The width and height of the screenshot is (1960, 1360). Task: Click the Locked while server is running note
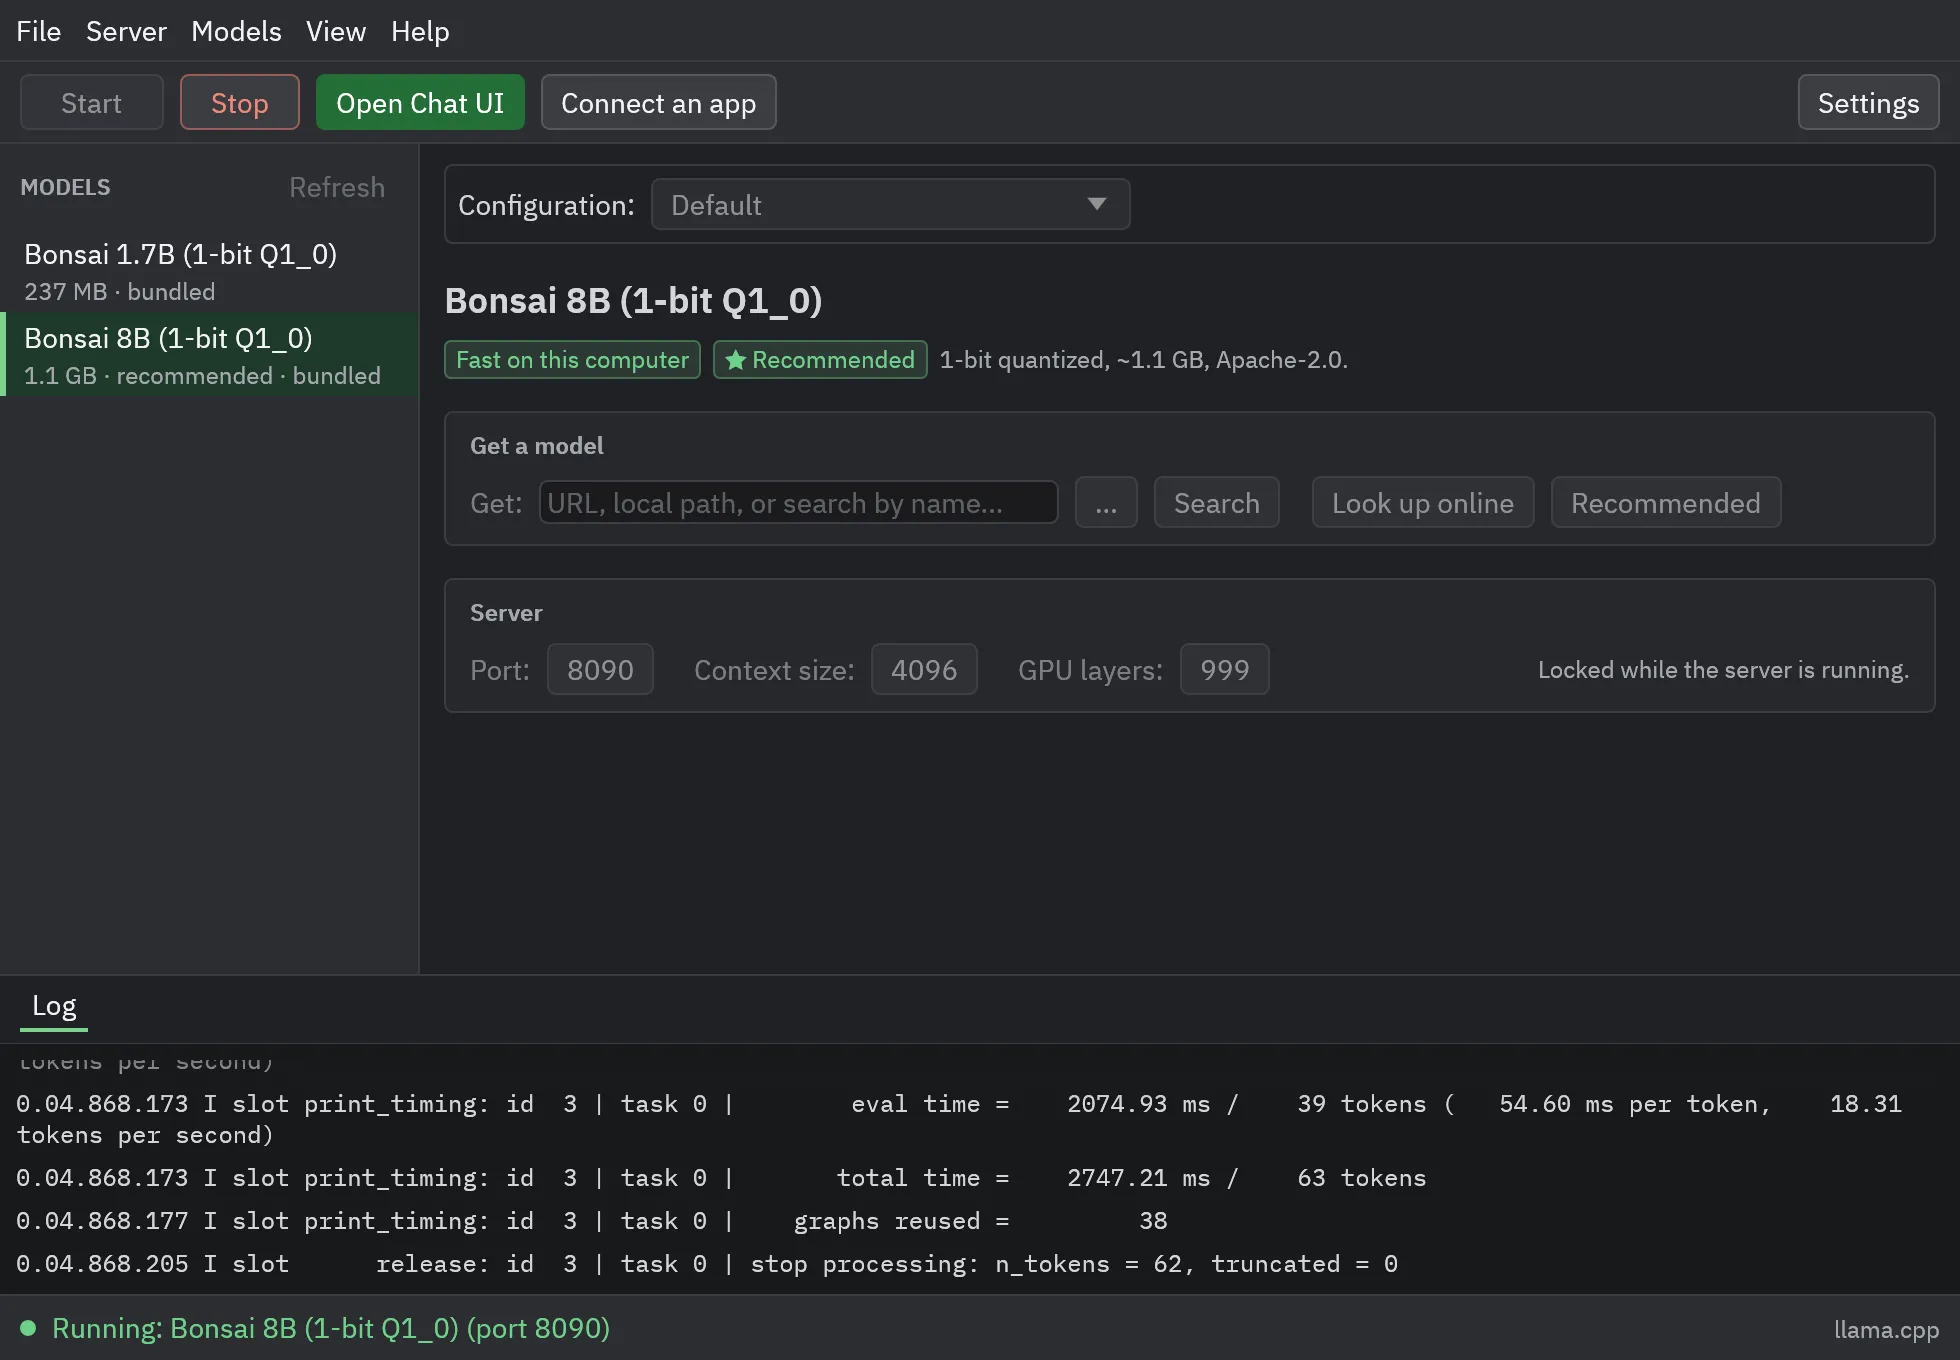point(1723,669)
